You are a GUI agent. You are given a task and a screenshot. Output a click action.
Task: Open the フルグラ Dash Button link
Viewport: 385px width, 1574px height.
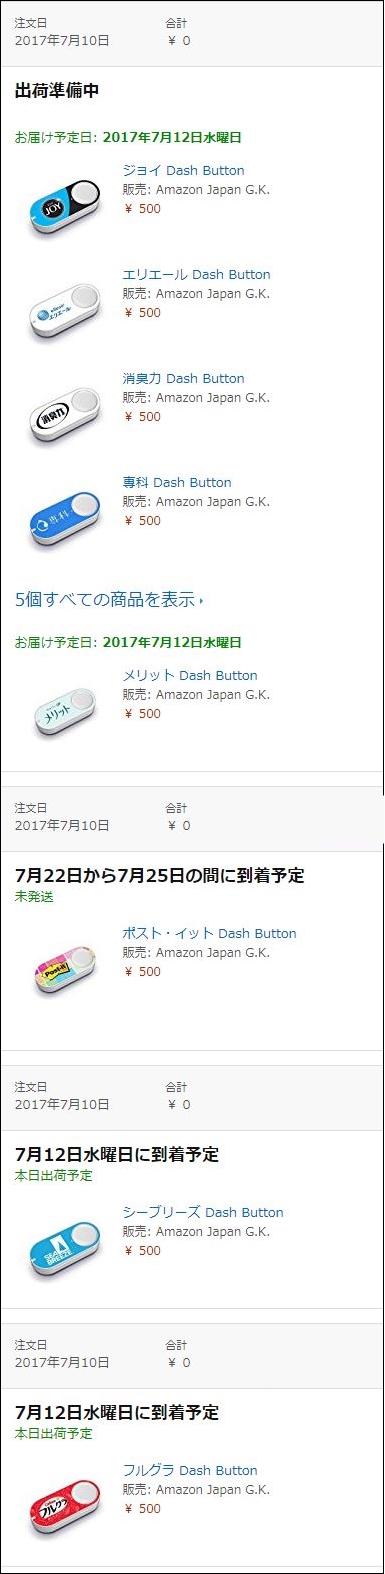(190, 1470)
